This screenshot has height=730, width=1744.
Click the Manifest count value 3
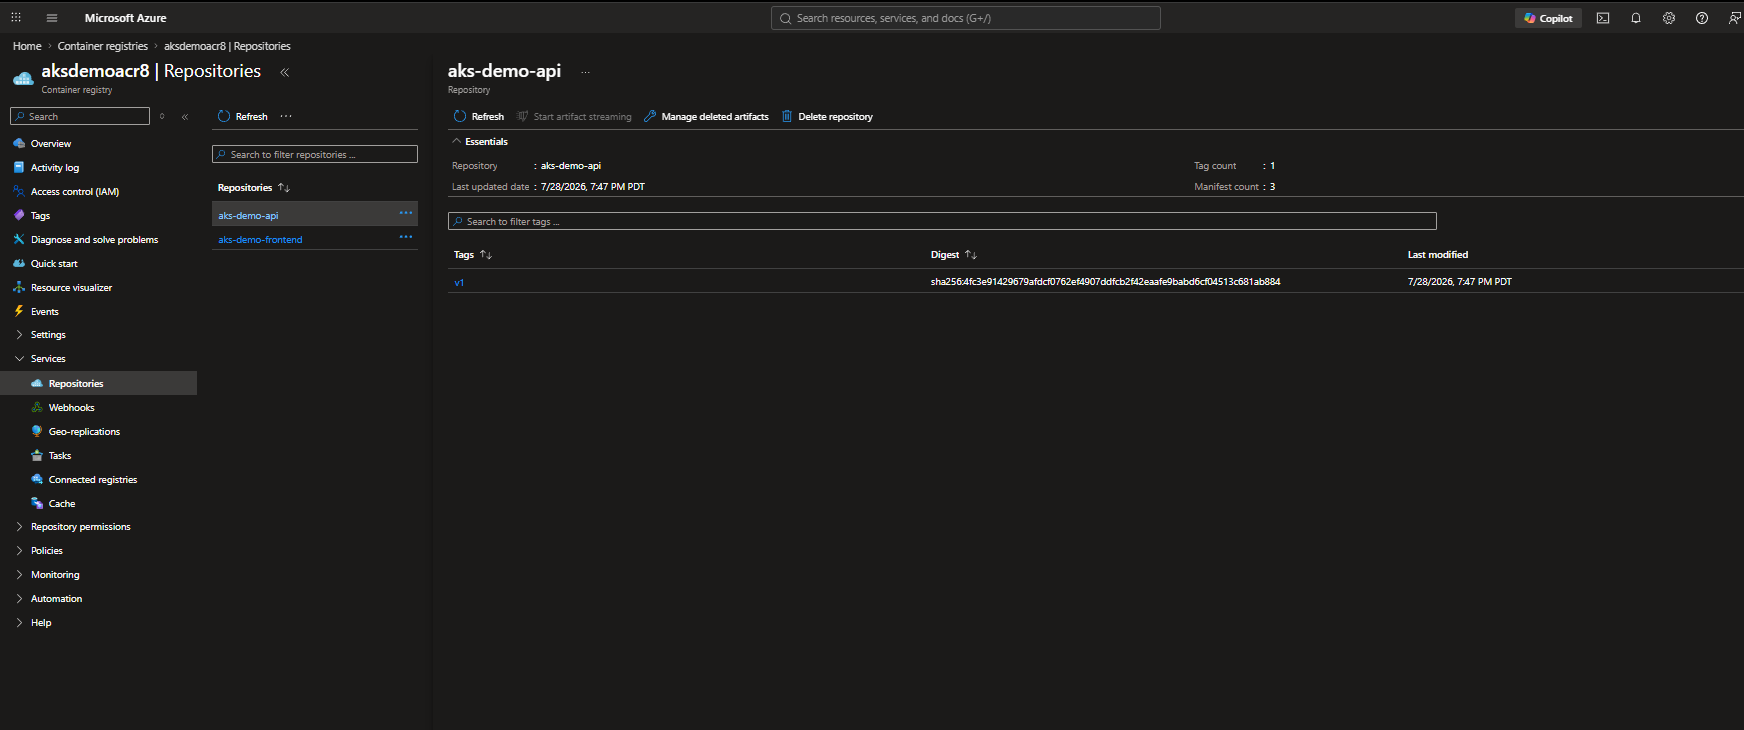[1272, 187]
